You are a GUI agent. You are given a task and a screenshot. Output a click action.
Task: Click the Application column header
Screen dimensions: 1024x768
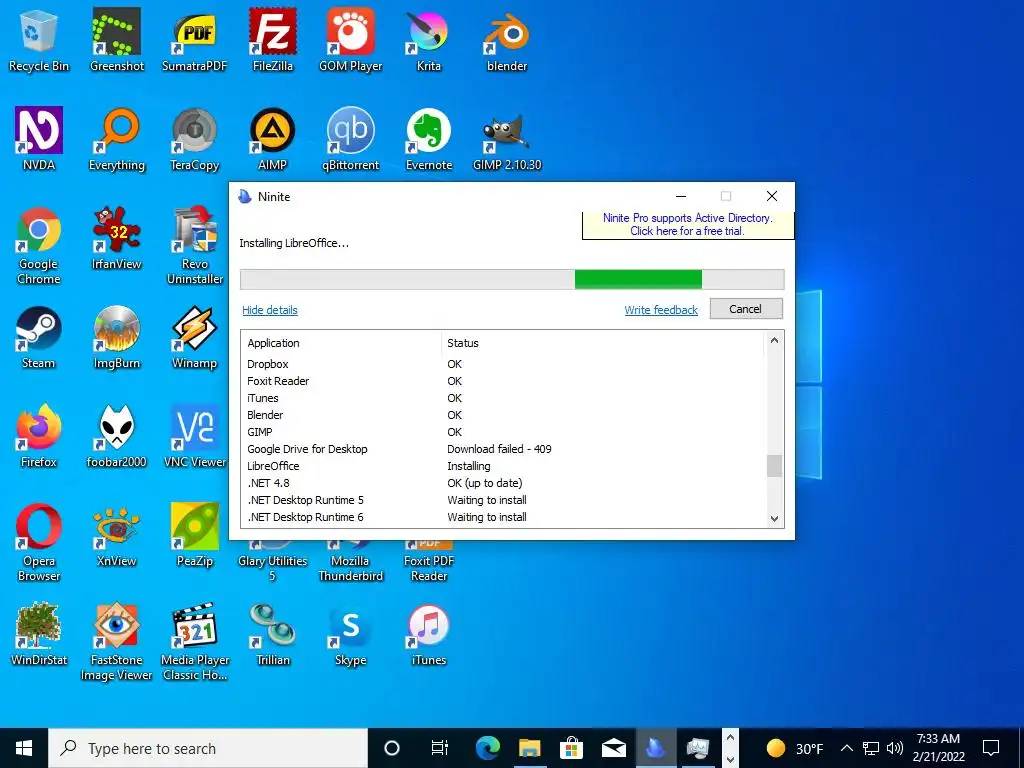(342, 343)
